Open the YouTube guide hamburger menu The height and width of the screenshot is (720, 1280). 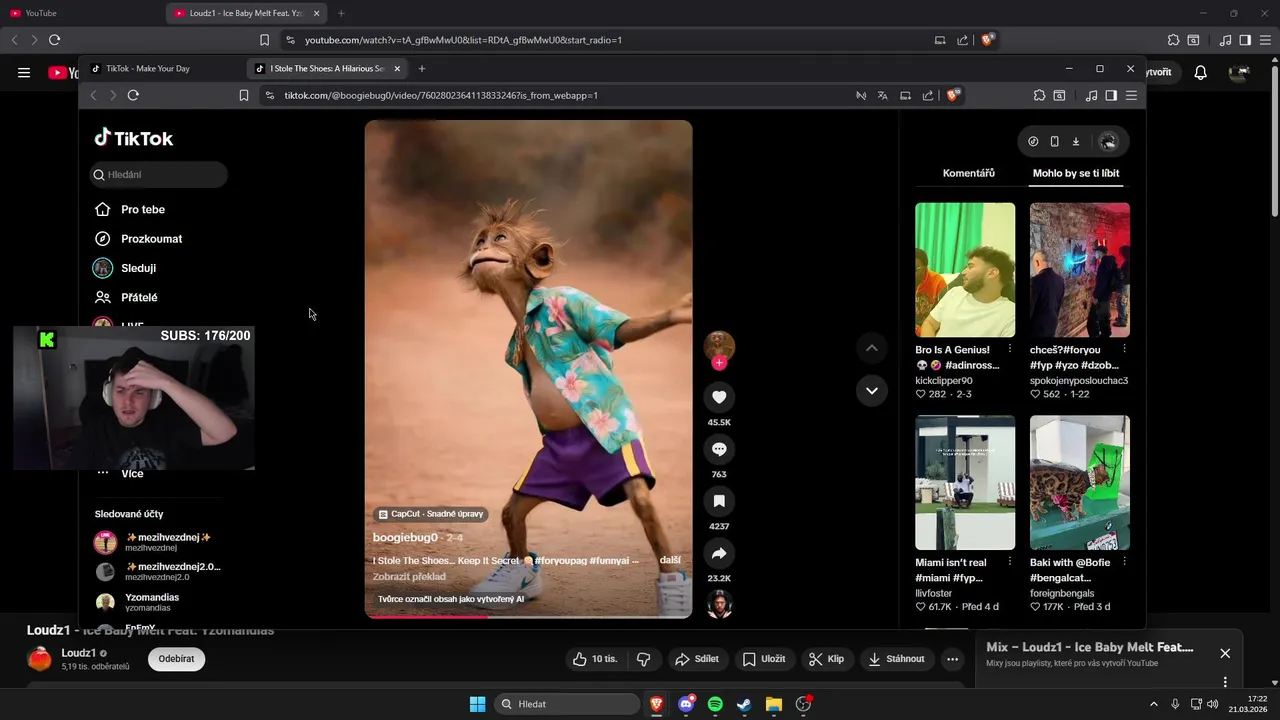(x=24, y=72)
